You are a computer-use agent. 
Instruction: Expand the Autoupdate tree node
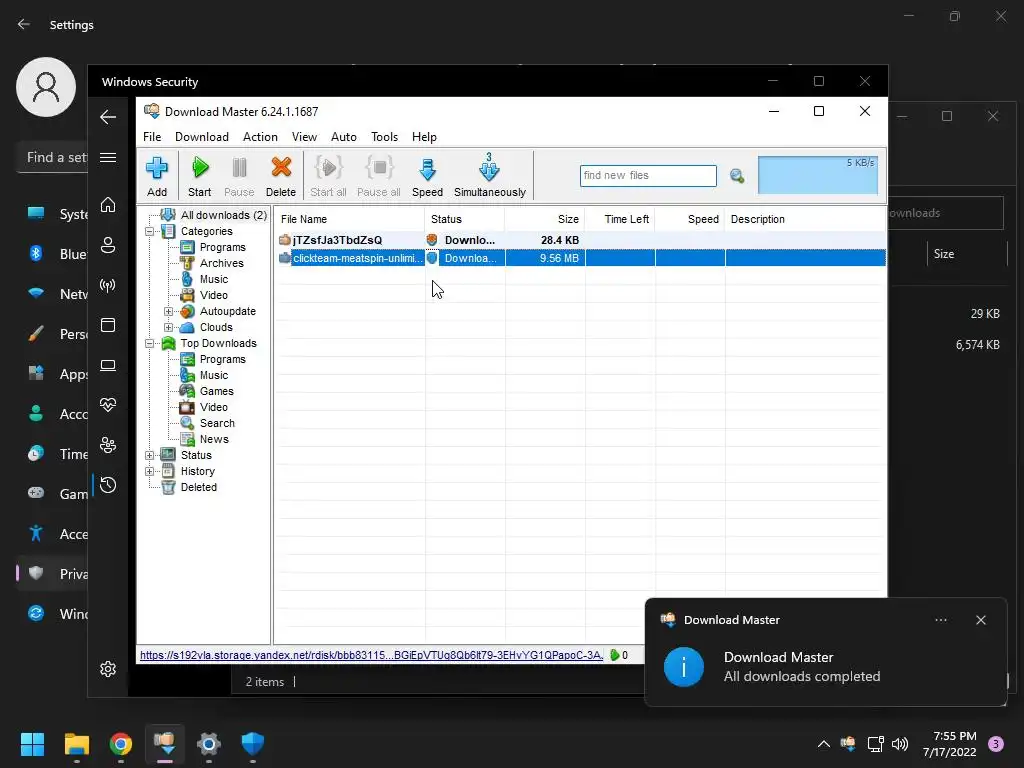168,312
